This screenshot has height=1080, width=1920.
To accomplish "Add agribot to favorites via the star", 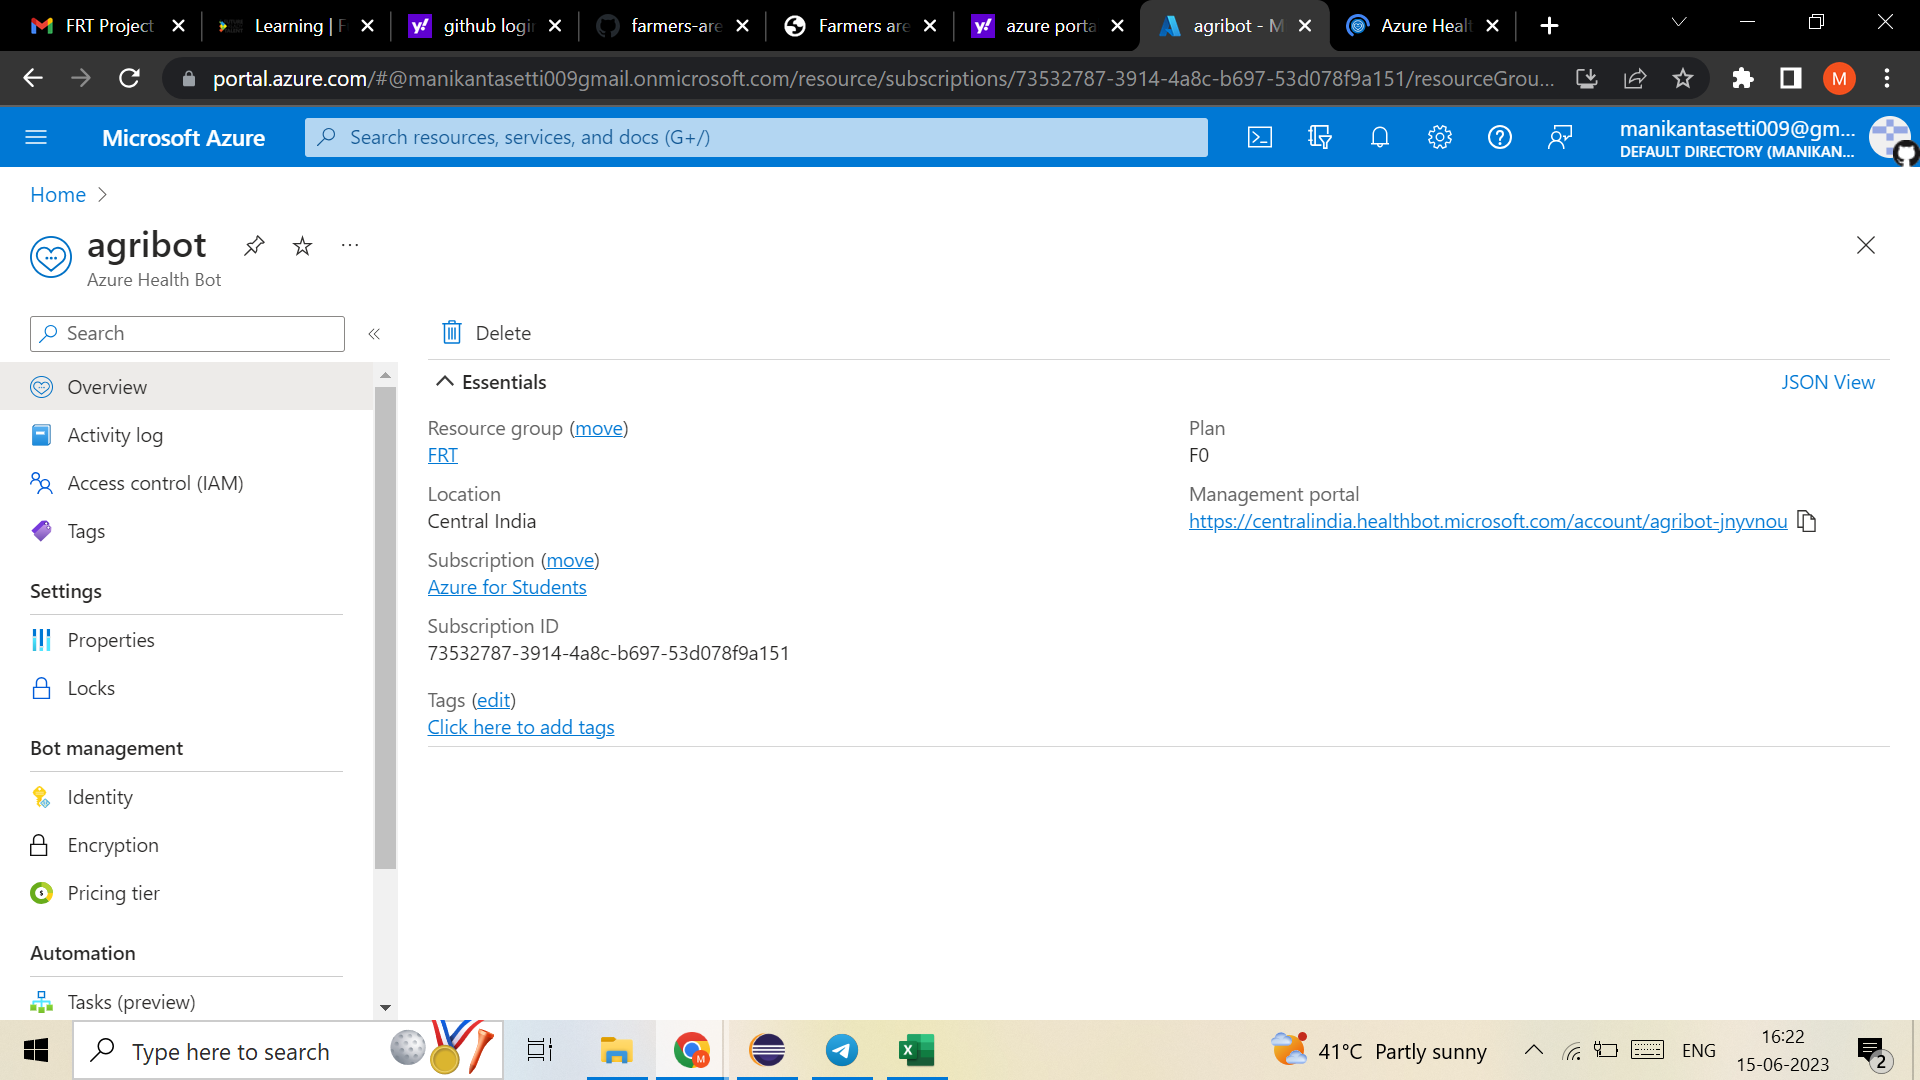I will [x=302, y=246].
